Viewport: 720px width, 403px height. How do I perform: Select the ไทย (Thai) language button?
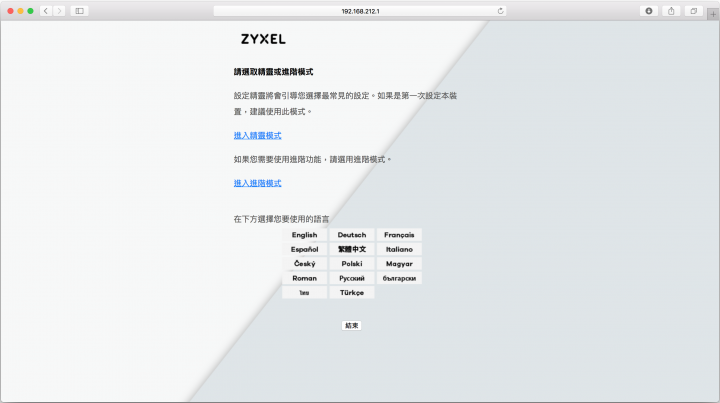click(x=304, y=292)
